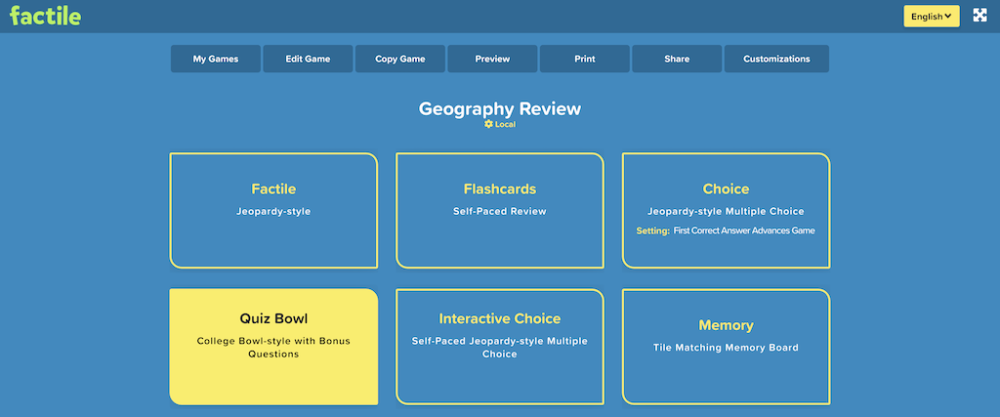This screenshot has width=1000, height=417.
Task: Click the gear icon beside Local
Action: [x=488, y=124]
